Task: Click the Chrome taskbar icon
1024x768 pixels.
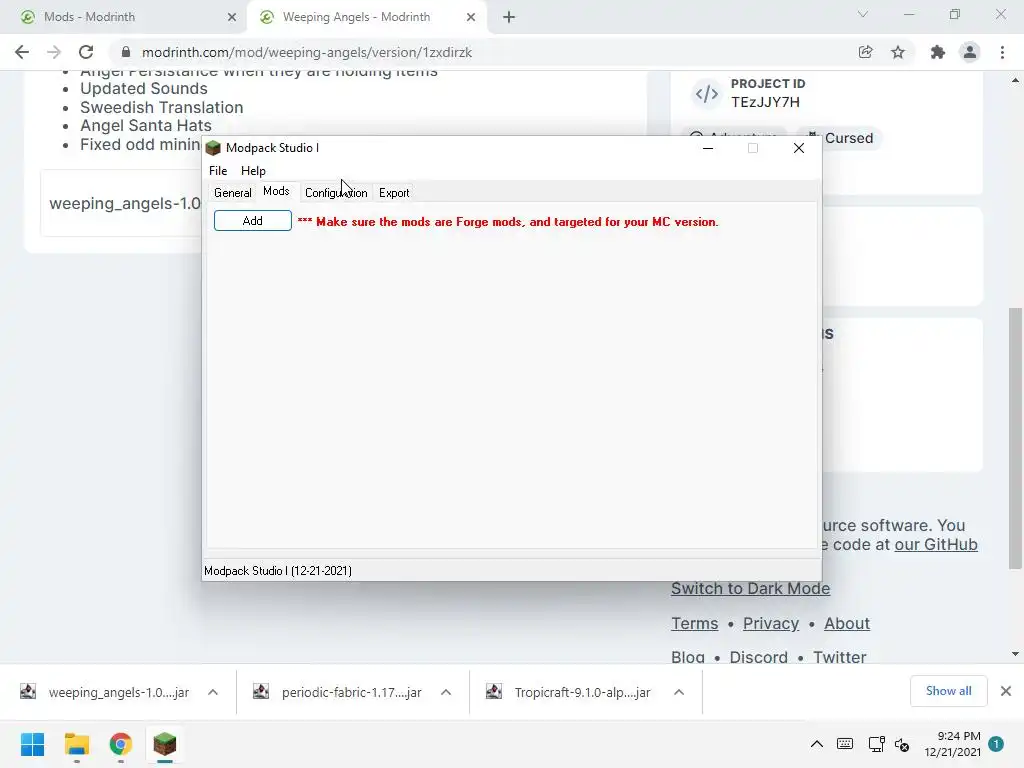Action: pos(120,744)
